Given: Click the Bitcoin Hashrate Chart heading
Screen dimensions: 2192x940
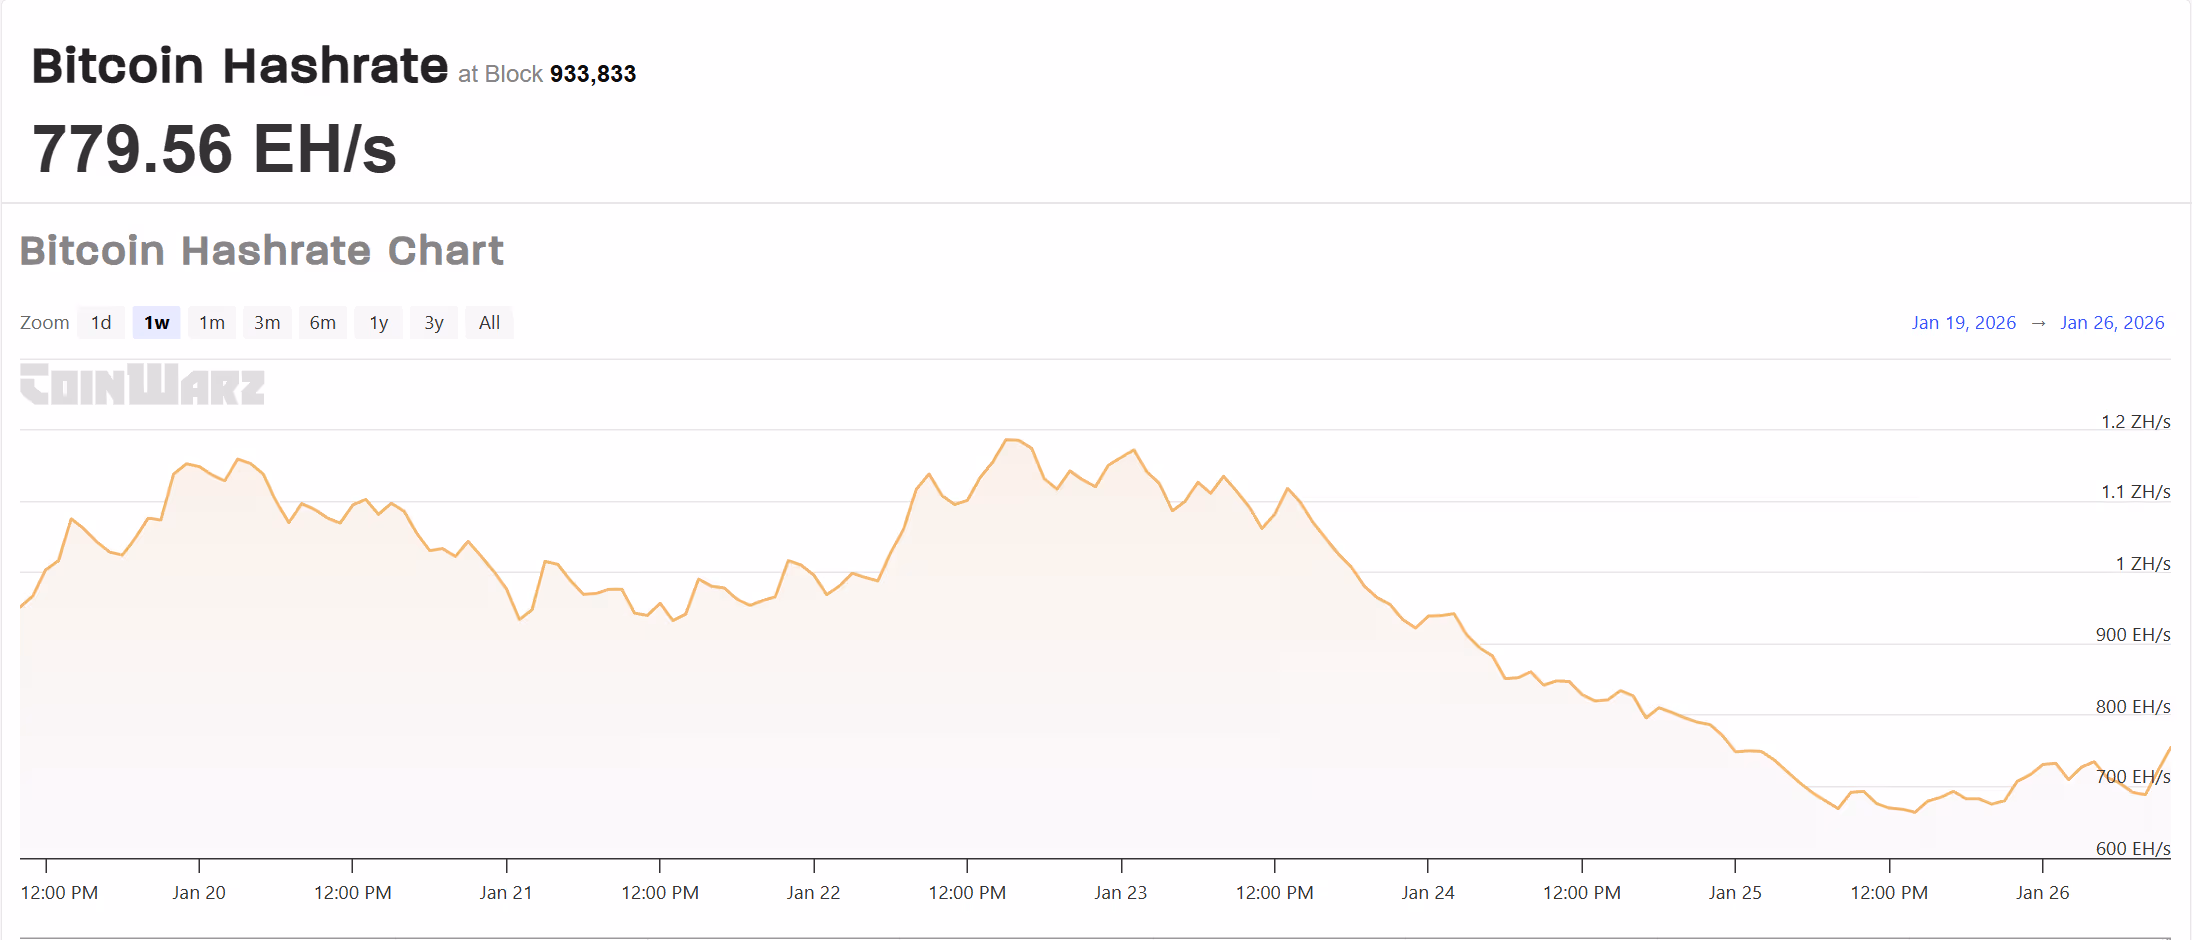Looking at the screenshot, I should coord(262,251).
